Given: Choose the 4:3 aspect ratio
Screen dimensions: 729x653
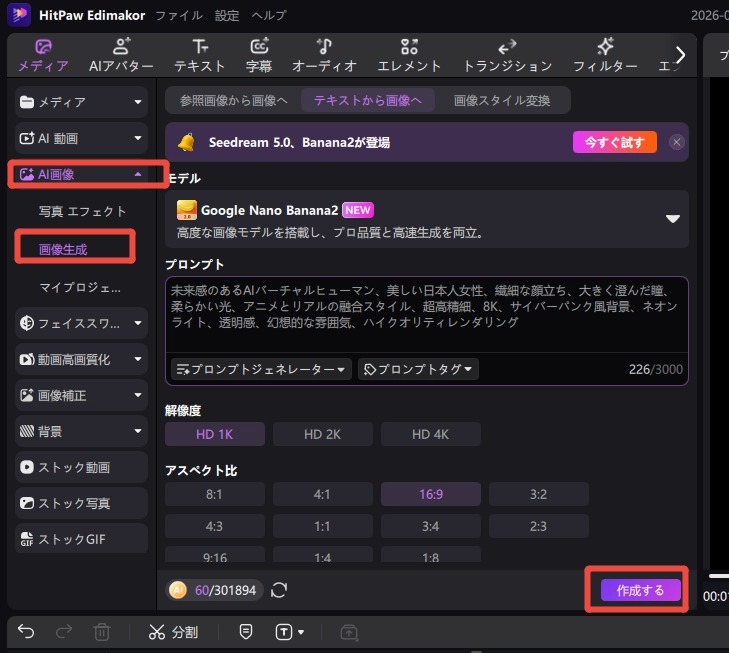Looking at the screenshot, I should pos(215,526).
